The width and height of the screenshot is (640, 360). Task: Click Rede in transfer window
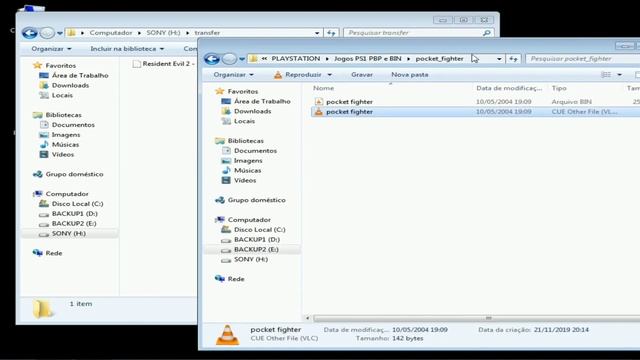[53, 253]
